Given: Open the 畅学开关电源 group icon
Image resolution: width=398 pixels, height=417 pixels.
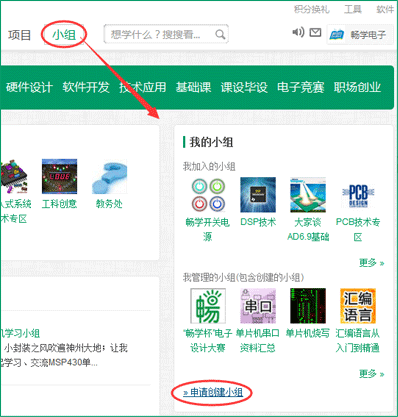Looking at the screenshot, I should click(x=208, y=195).
